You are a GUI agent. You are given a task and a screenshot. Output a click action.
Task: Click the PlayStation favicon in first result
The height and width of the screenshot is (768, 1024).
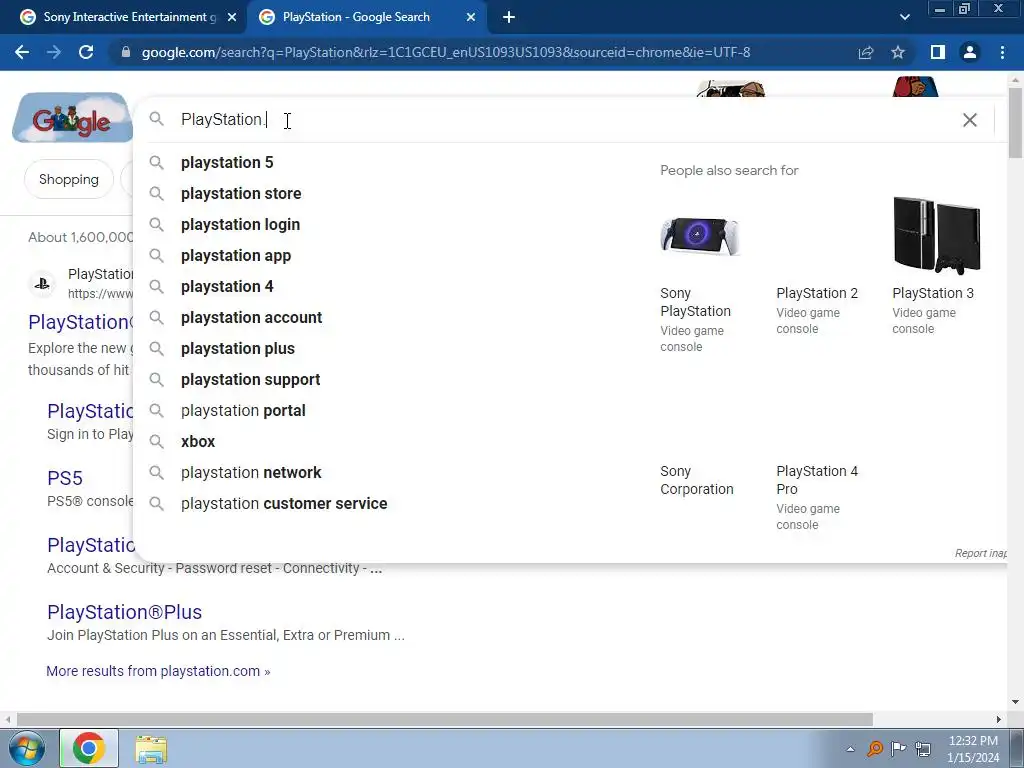42,284
